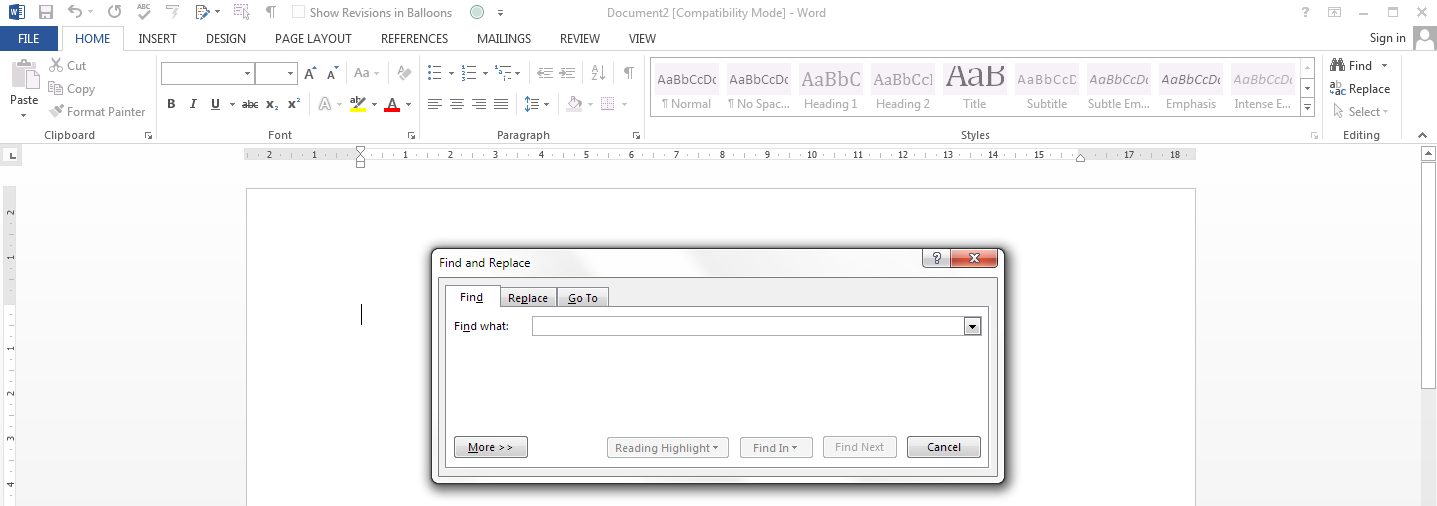The width and height of the screenshot is (1437, 506).
Task: Center align the paragraph text
Action: (x=456, y=104)
